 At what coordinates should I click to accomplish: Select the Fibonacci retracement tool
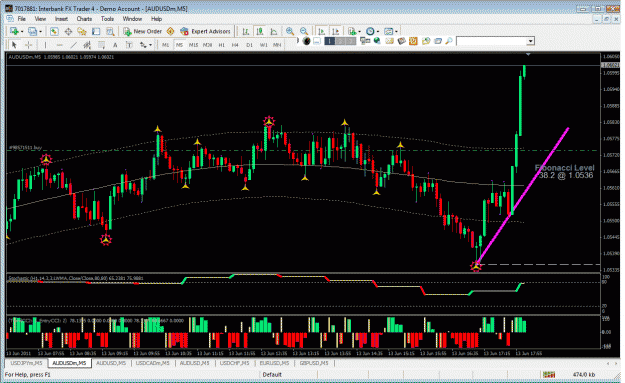(x=101, y=45)
